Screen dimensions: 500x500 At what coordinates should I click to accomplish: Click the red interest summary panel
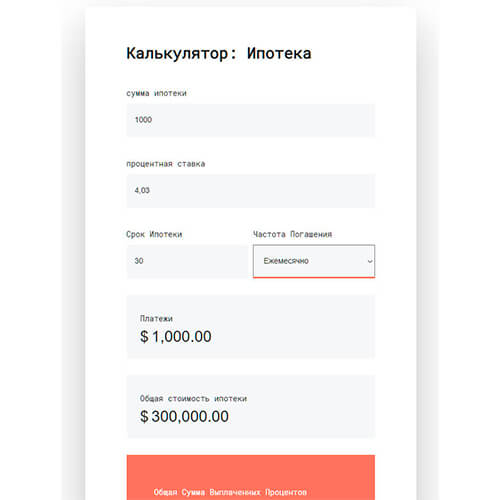pos(251,477)
